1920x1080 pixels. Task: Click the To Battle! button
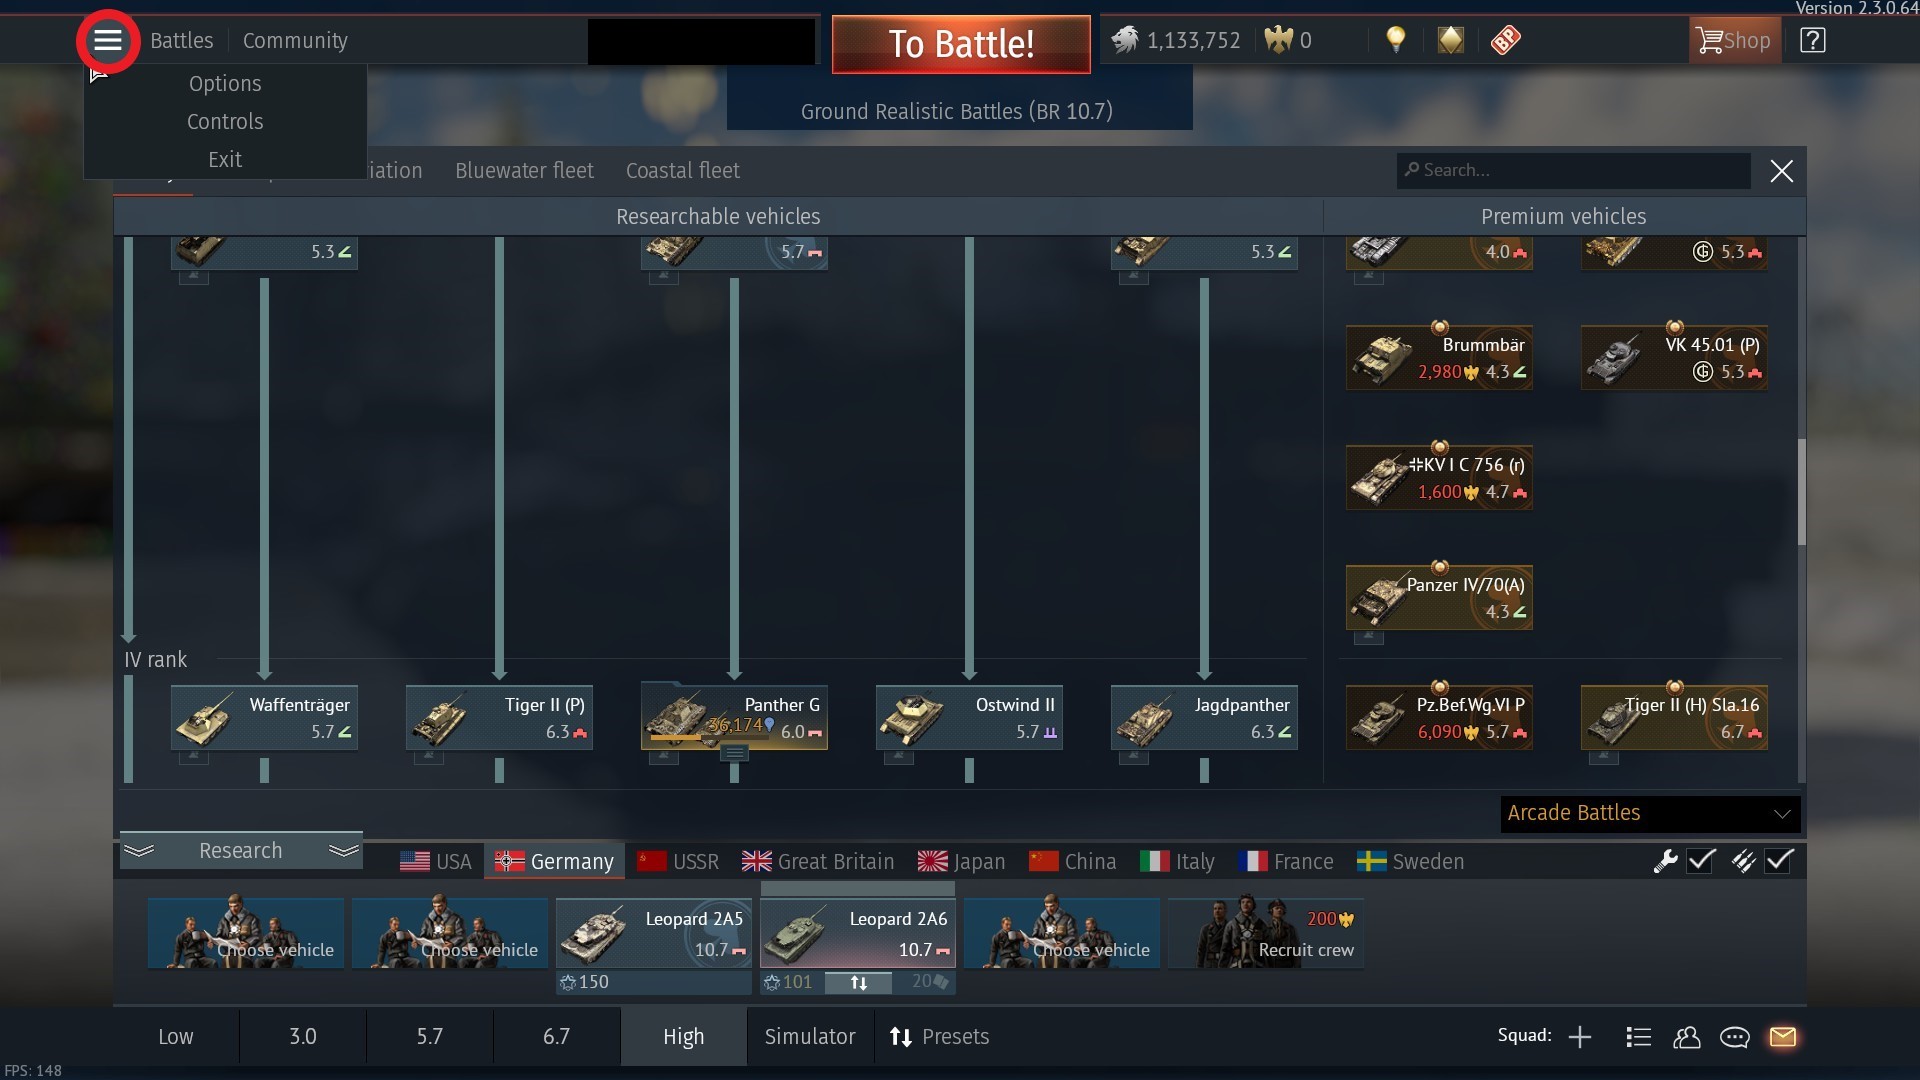click(x=961, y=44)
